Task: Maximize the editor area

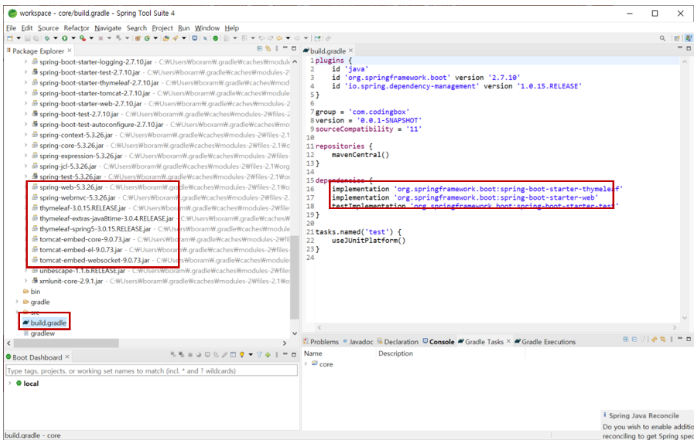Action: coord(688,48)
